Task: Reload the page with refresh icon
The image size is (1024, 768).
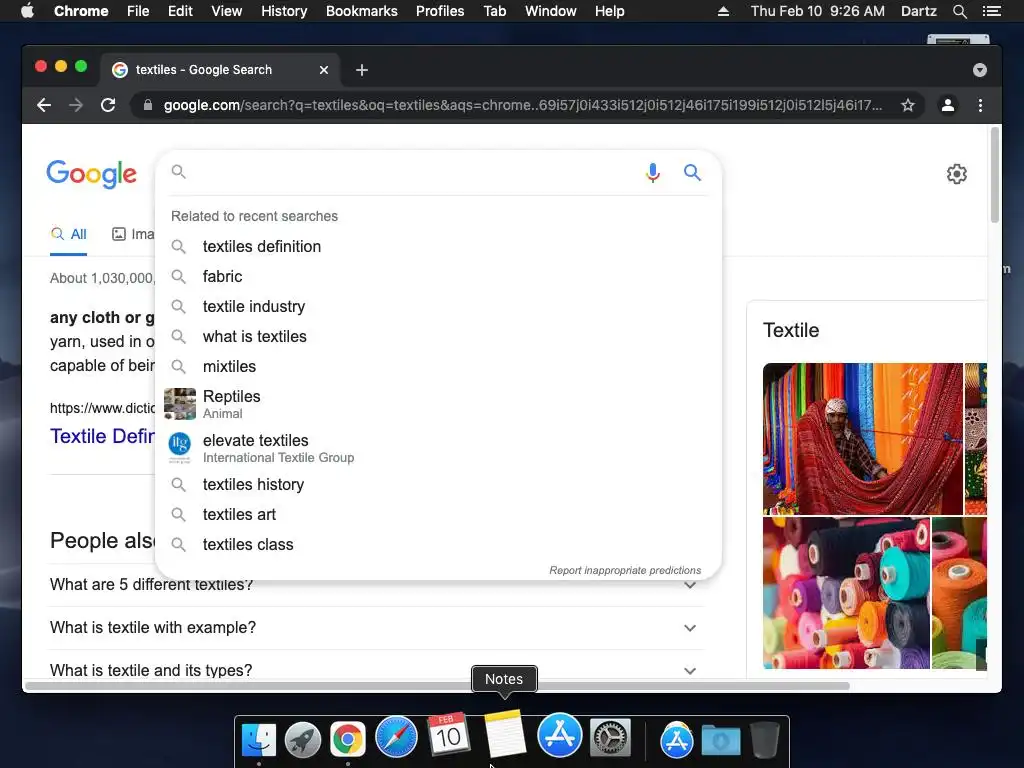Action: click(x=108, y=105)
